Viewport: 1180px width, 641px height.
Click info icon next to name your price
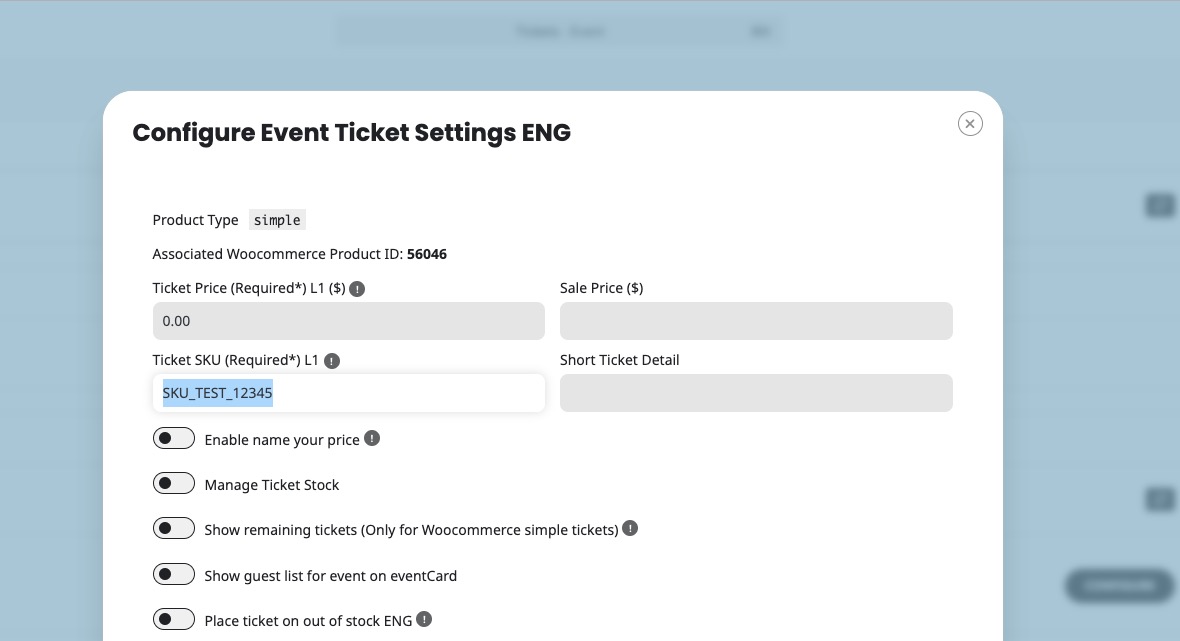[372, 438]
